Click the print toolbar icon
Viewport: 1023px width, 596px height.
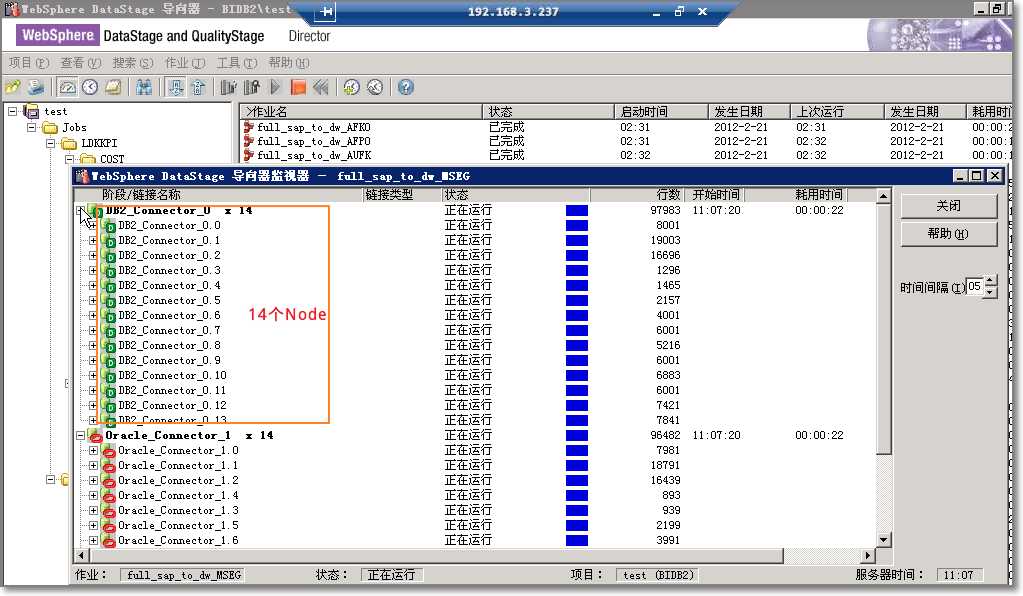coord(36,87)
